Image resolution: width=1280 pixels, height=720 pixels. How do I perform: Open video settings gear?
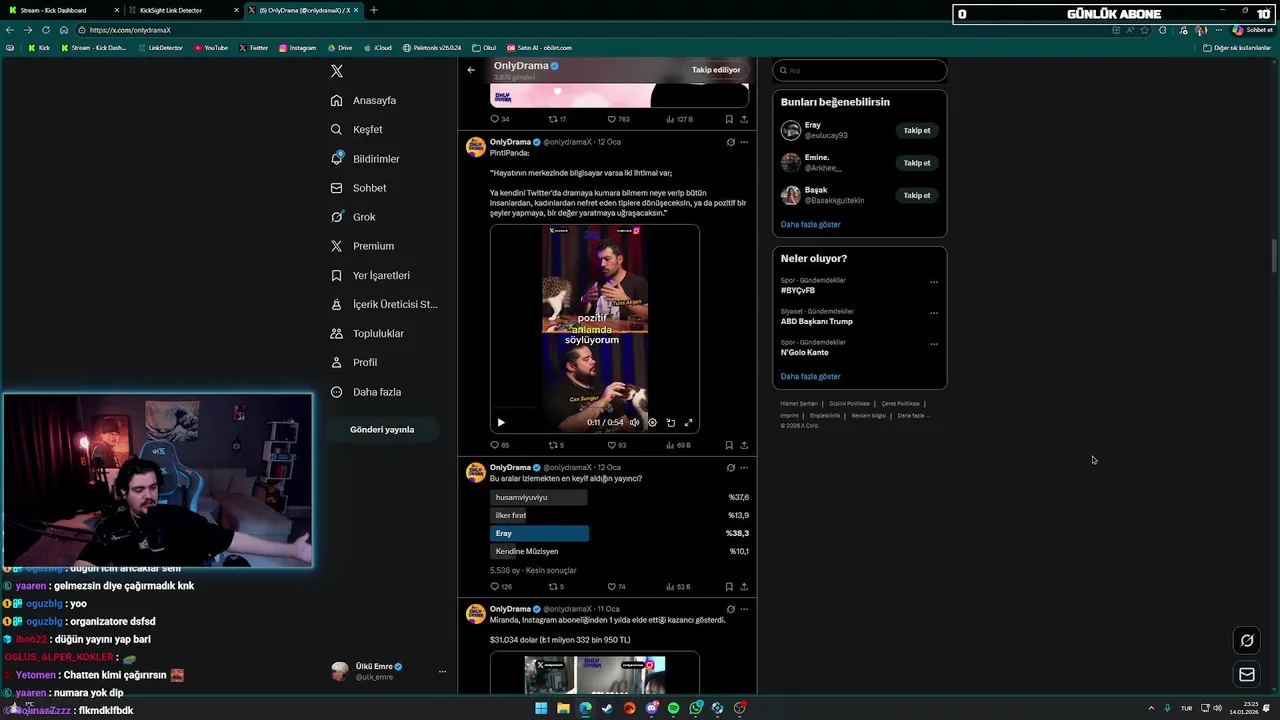click(x=652, y=422)
